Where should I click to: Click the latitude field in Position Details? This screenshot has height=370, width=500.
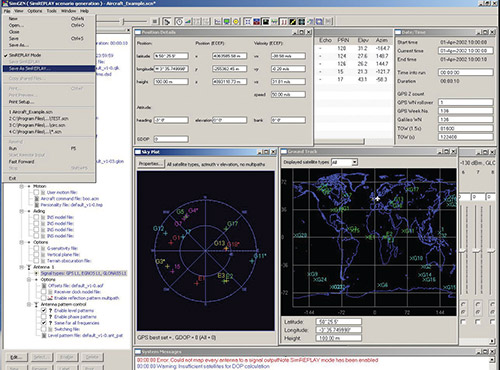(171, 56)
